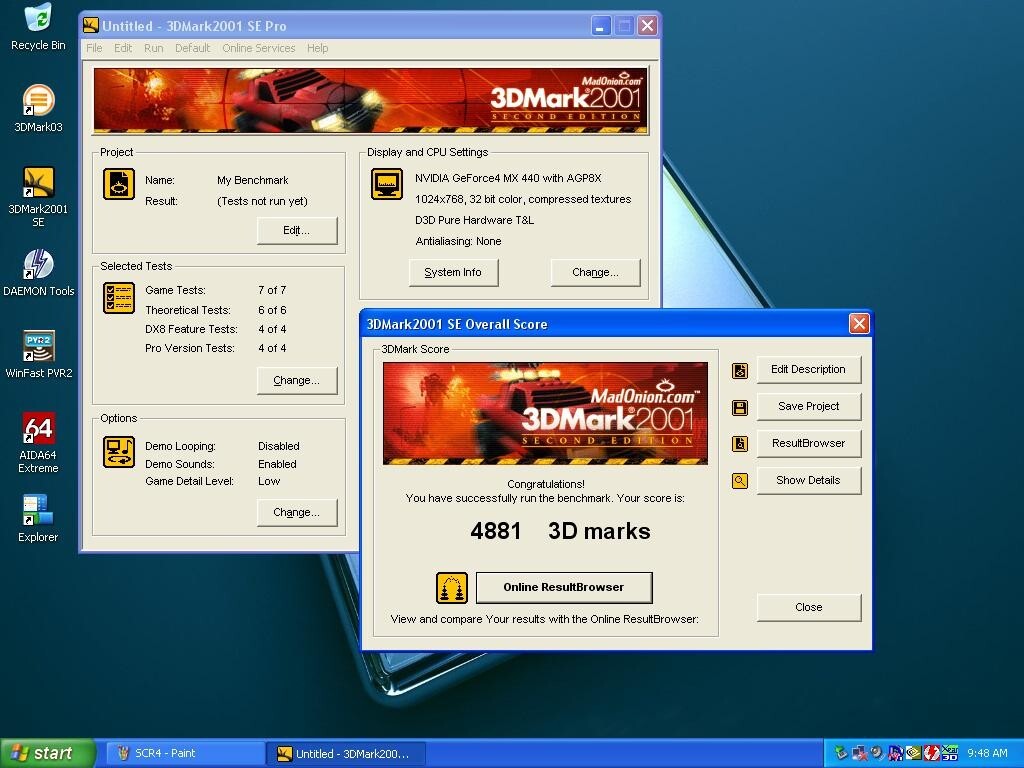Click the Game Detail Level "Low" value
The height and width of the screenshot is (768, 1024).
[269, 481]
